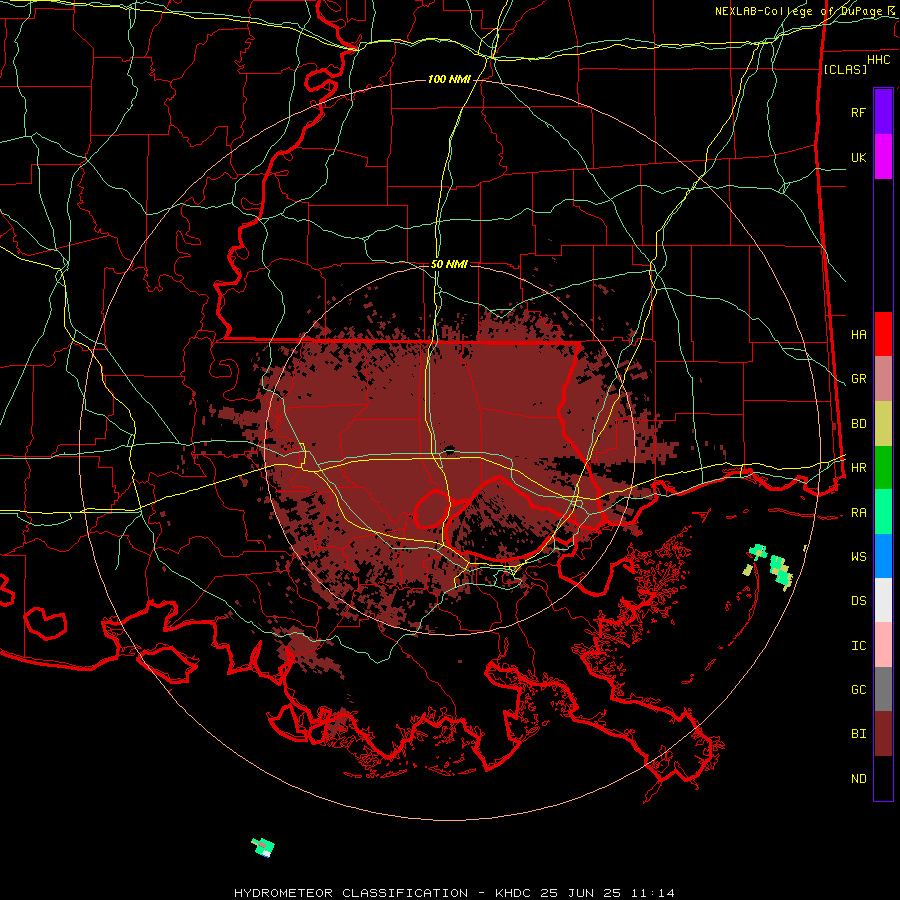900x900 pixels.
Task: Click the HHC product label
Action: click(878, 60)
